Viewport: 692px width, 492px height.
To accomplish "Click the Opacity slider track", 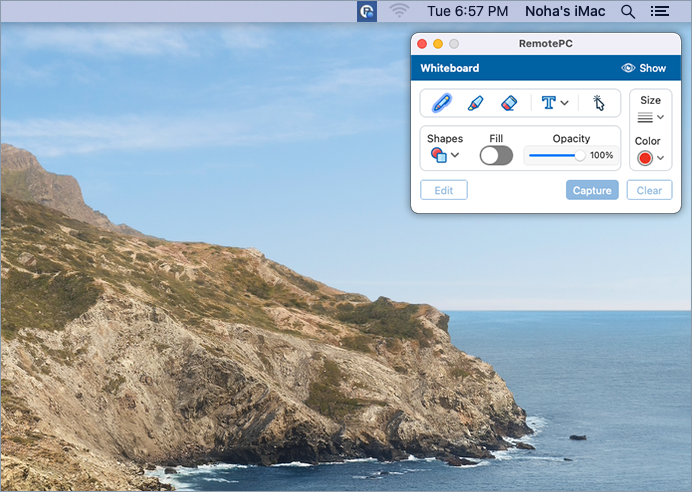I will (x=553, y=155).
